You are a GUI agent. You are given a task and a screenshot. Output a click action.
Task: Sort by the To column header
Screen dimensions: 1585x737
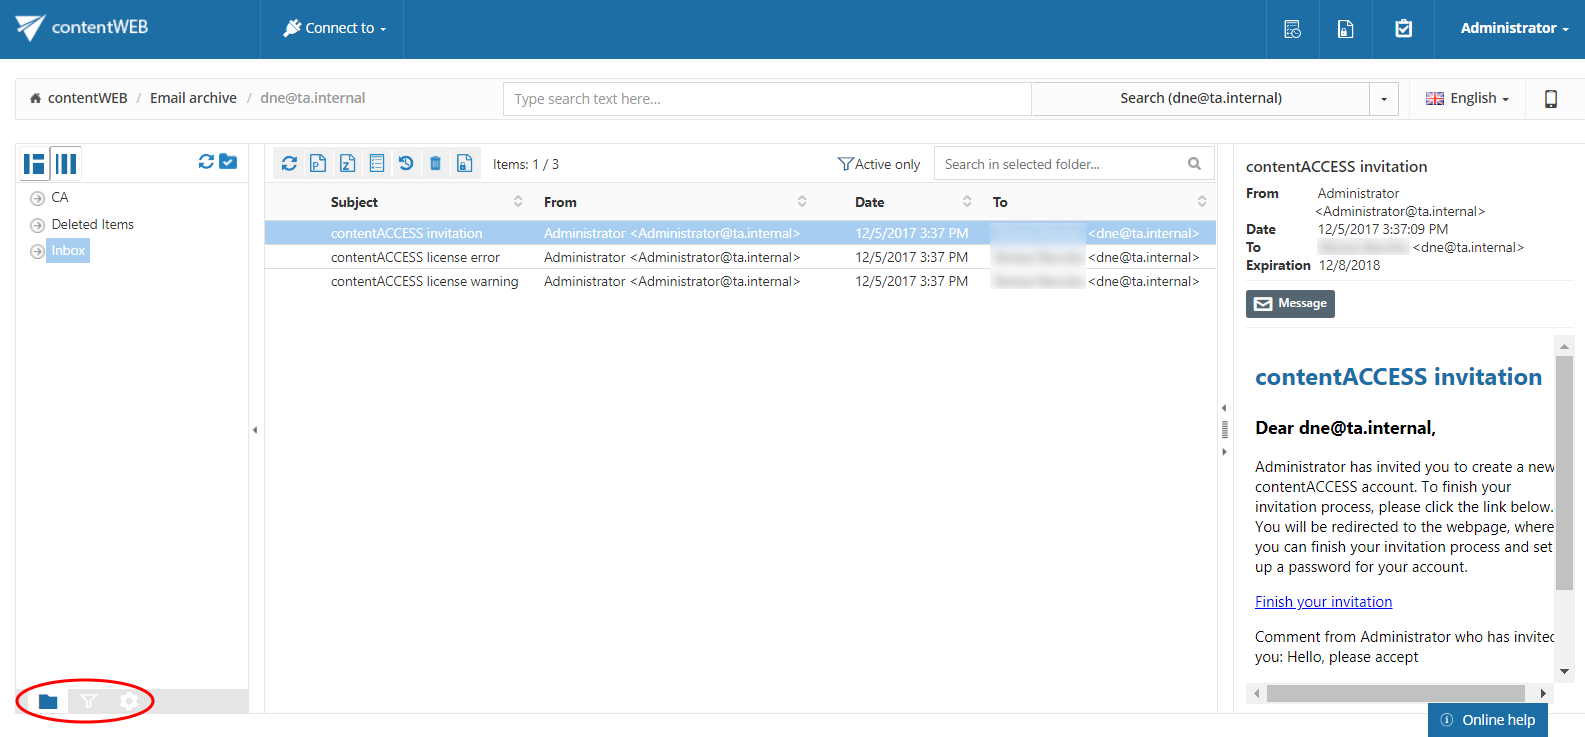tap(1000, 202)
